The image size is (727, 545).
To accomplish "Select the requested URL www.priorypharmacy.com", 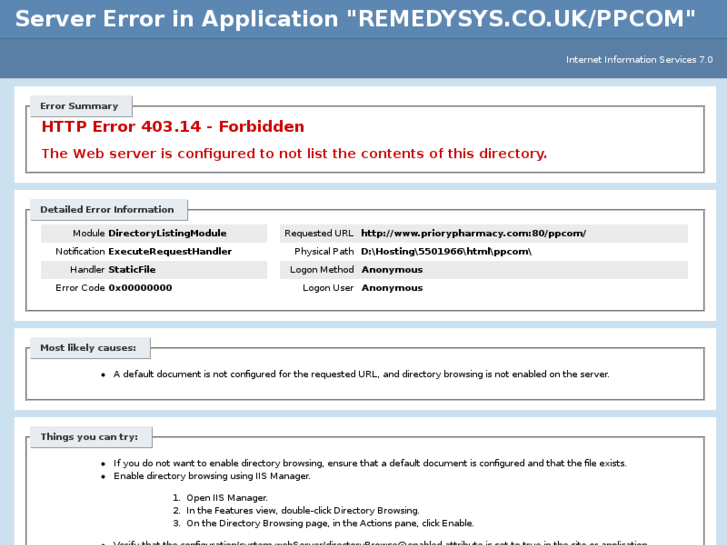I will pos(473,233).
